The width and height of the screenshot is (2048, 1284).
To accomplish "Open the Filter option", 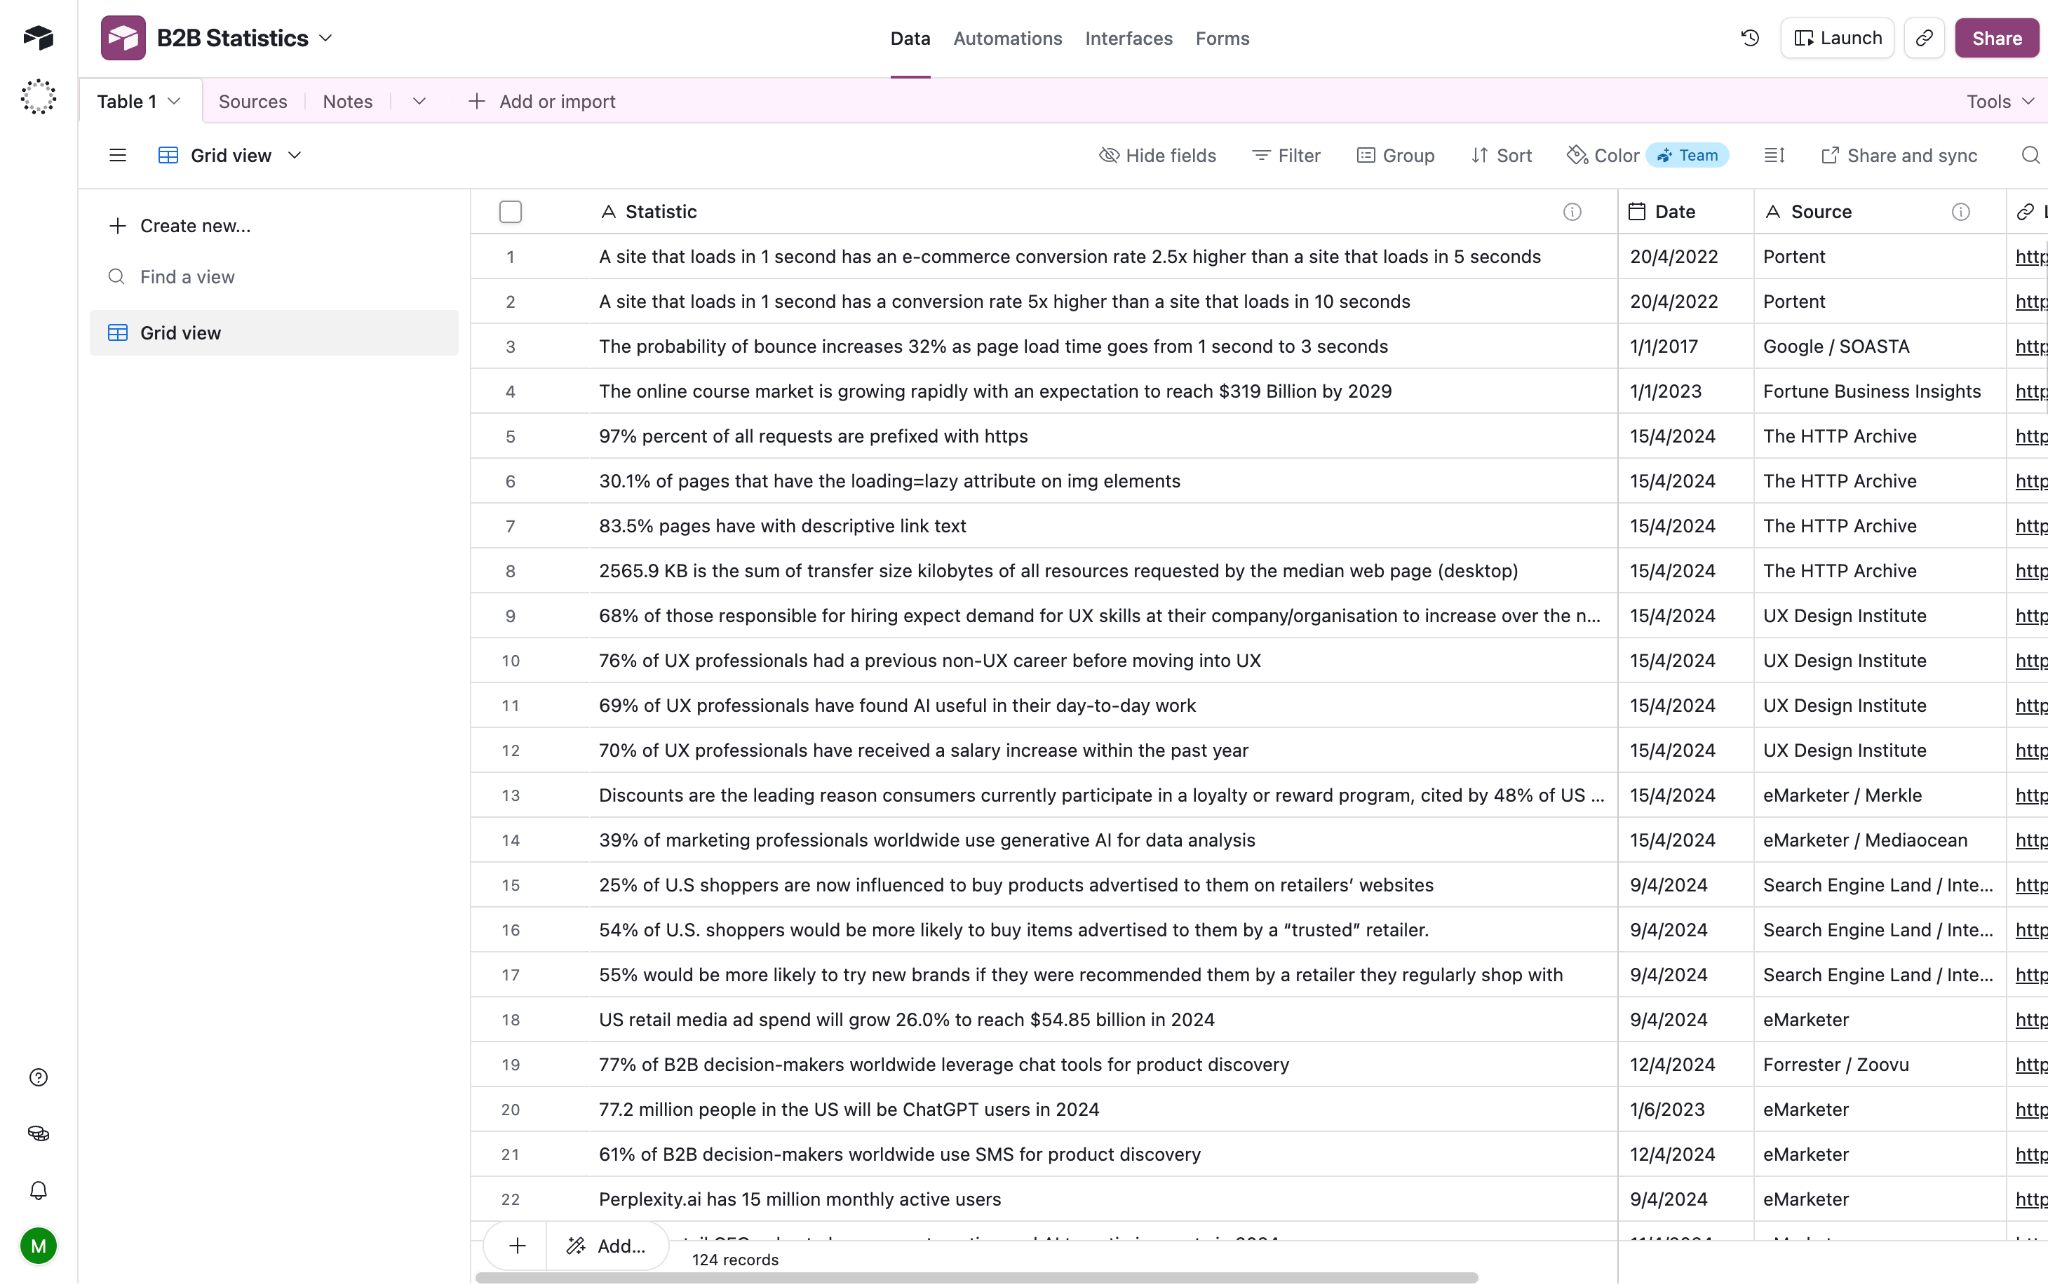I will (x=1286, y=155).
